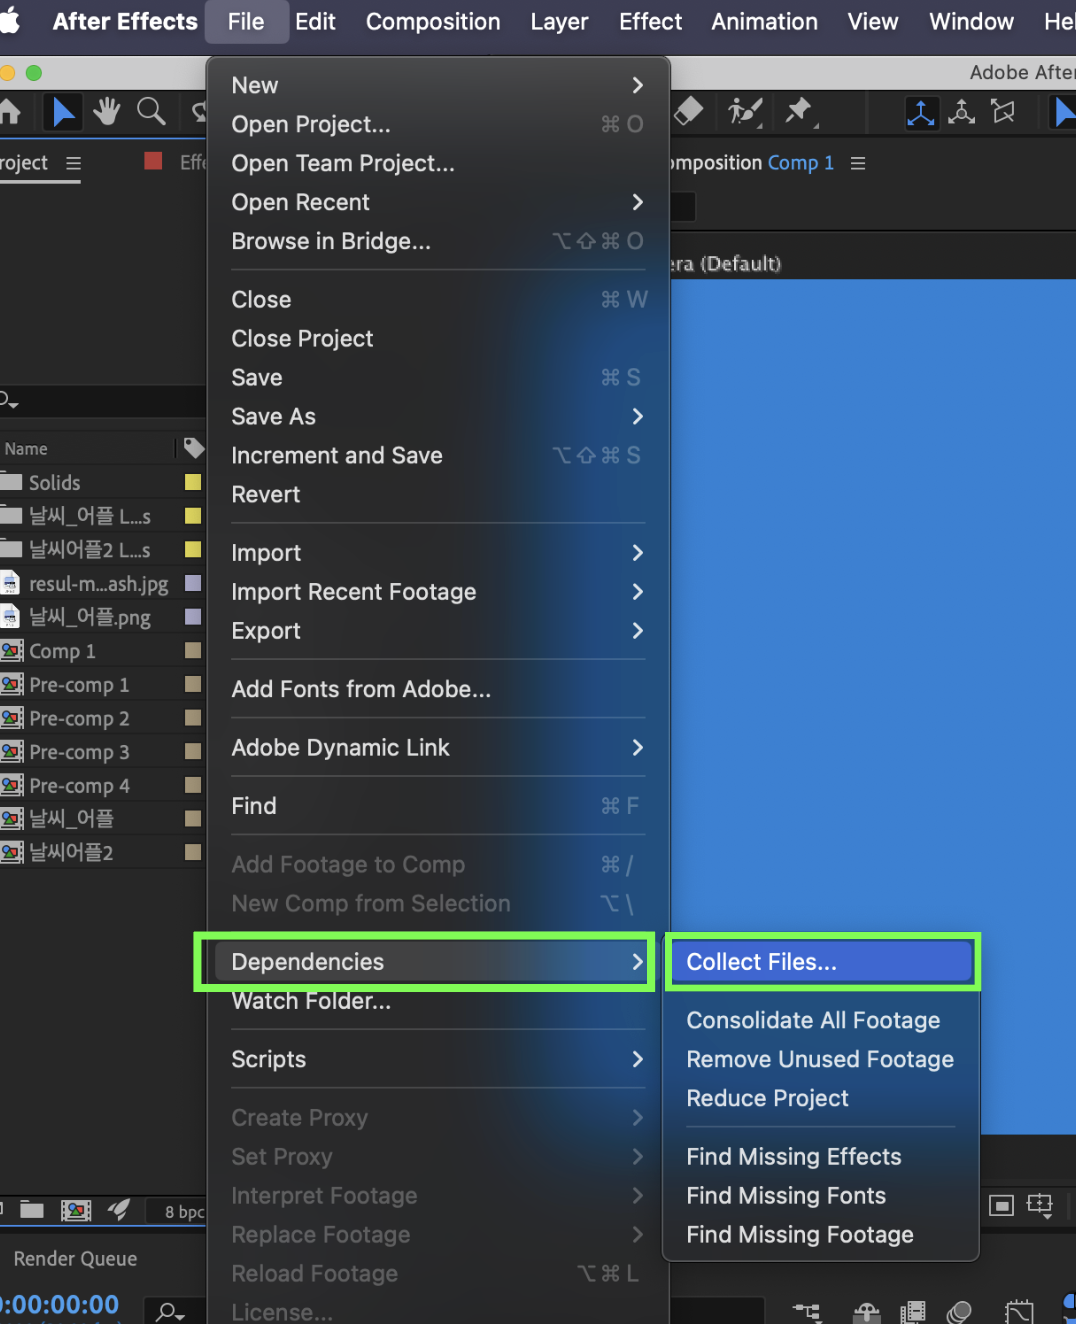Select the Eraser tool
The height and width of the screenshot is (1324, 1076).
[x=689, y=110]
